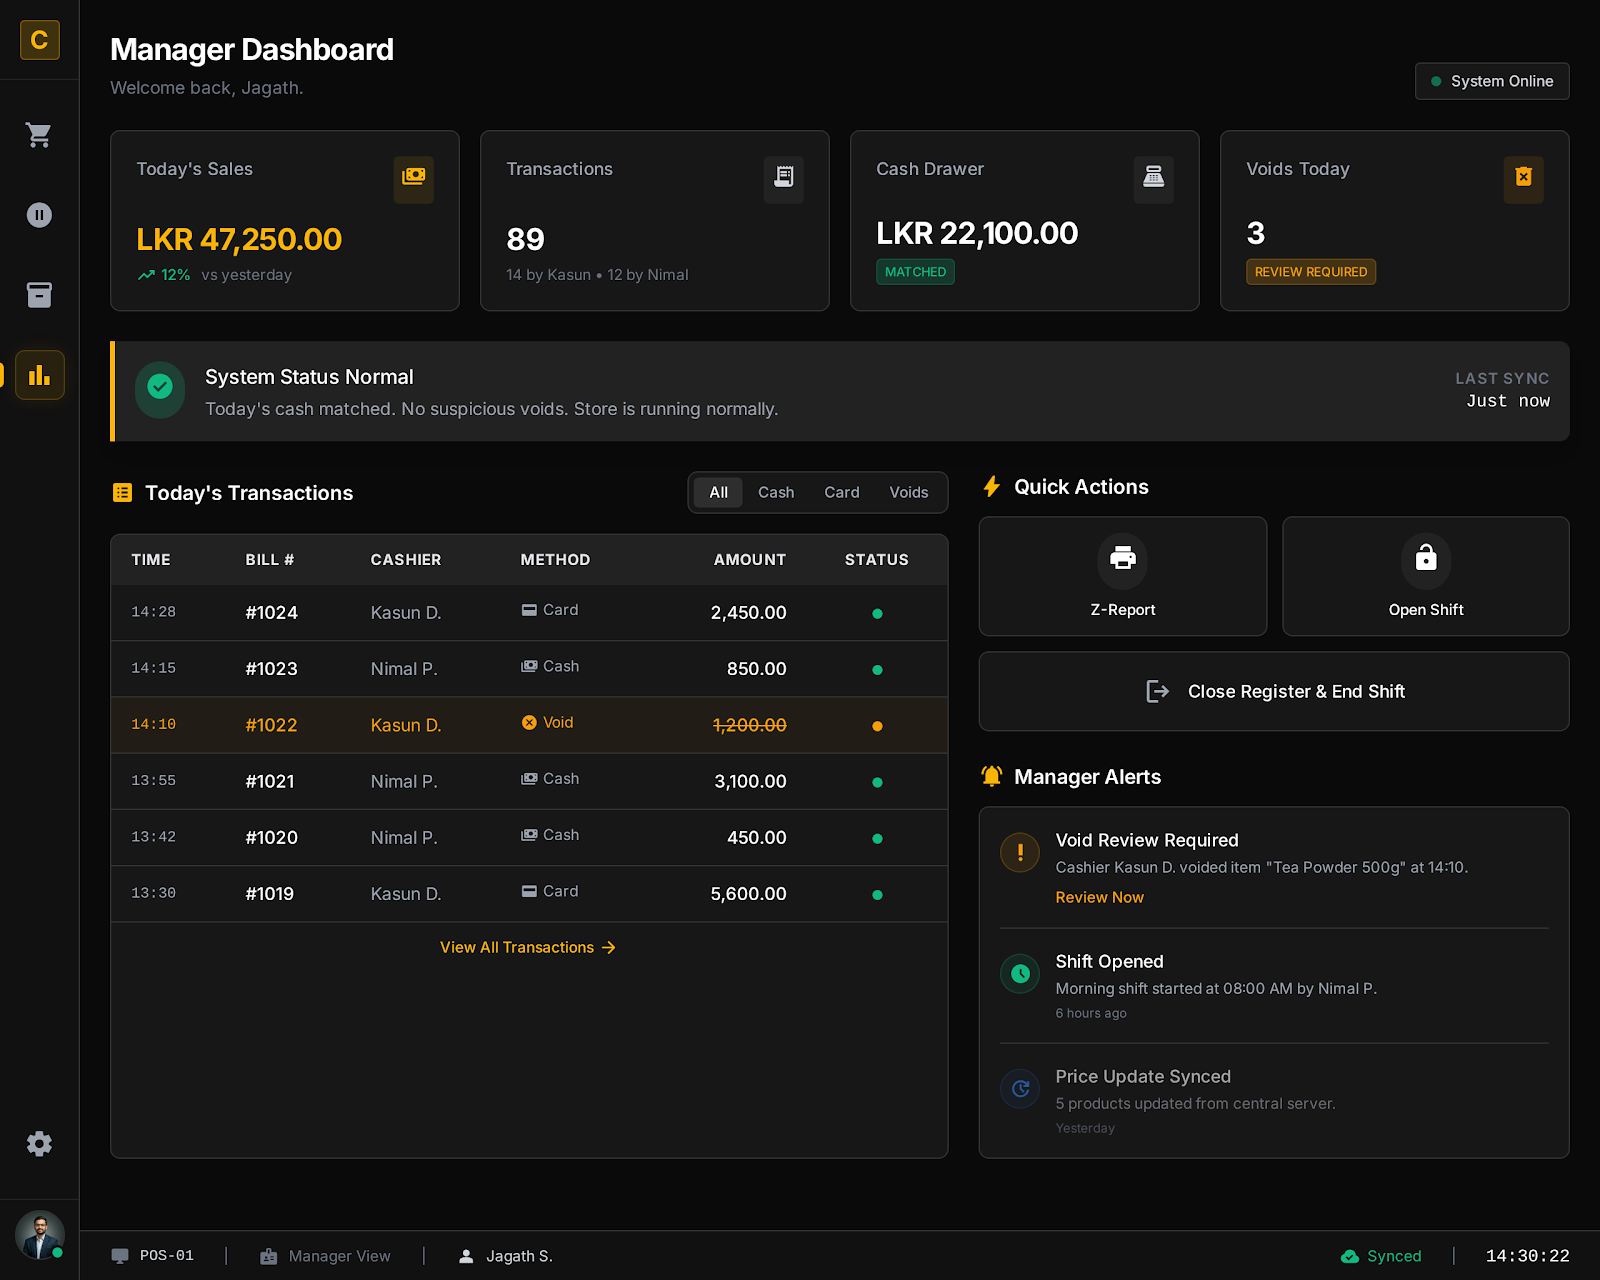Viewport: 1600px width, 1280px height.
Task: Enable the Voids transaction filter
Action: coord(908,492)
